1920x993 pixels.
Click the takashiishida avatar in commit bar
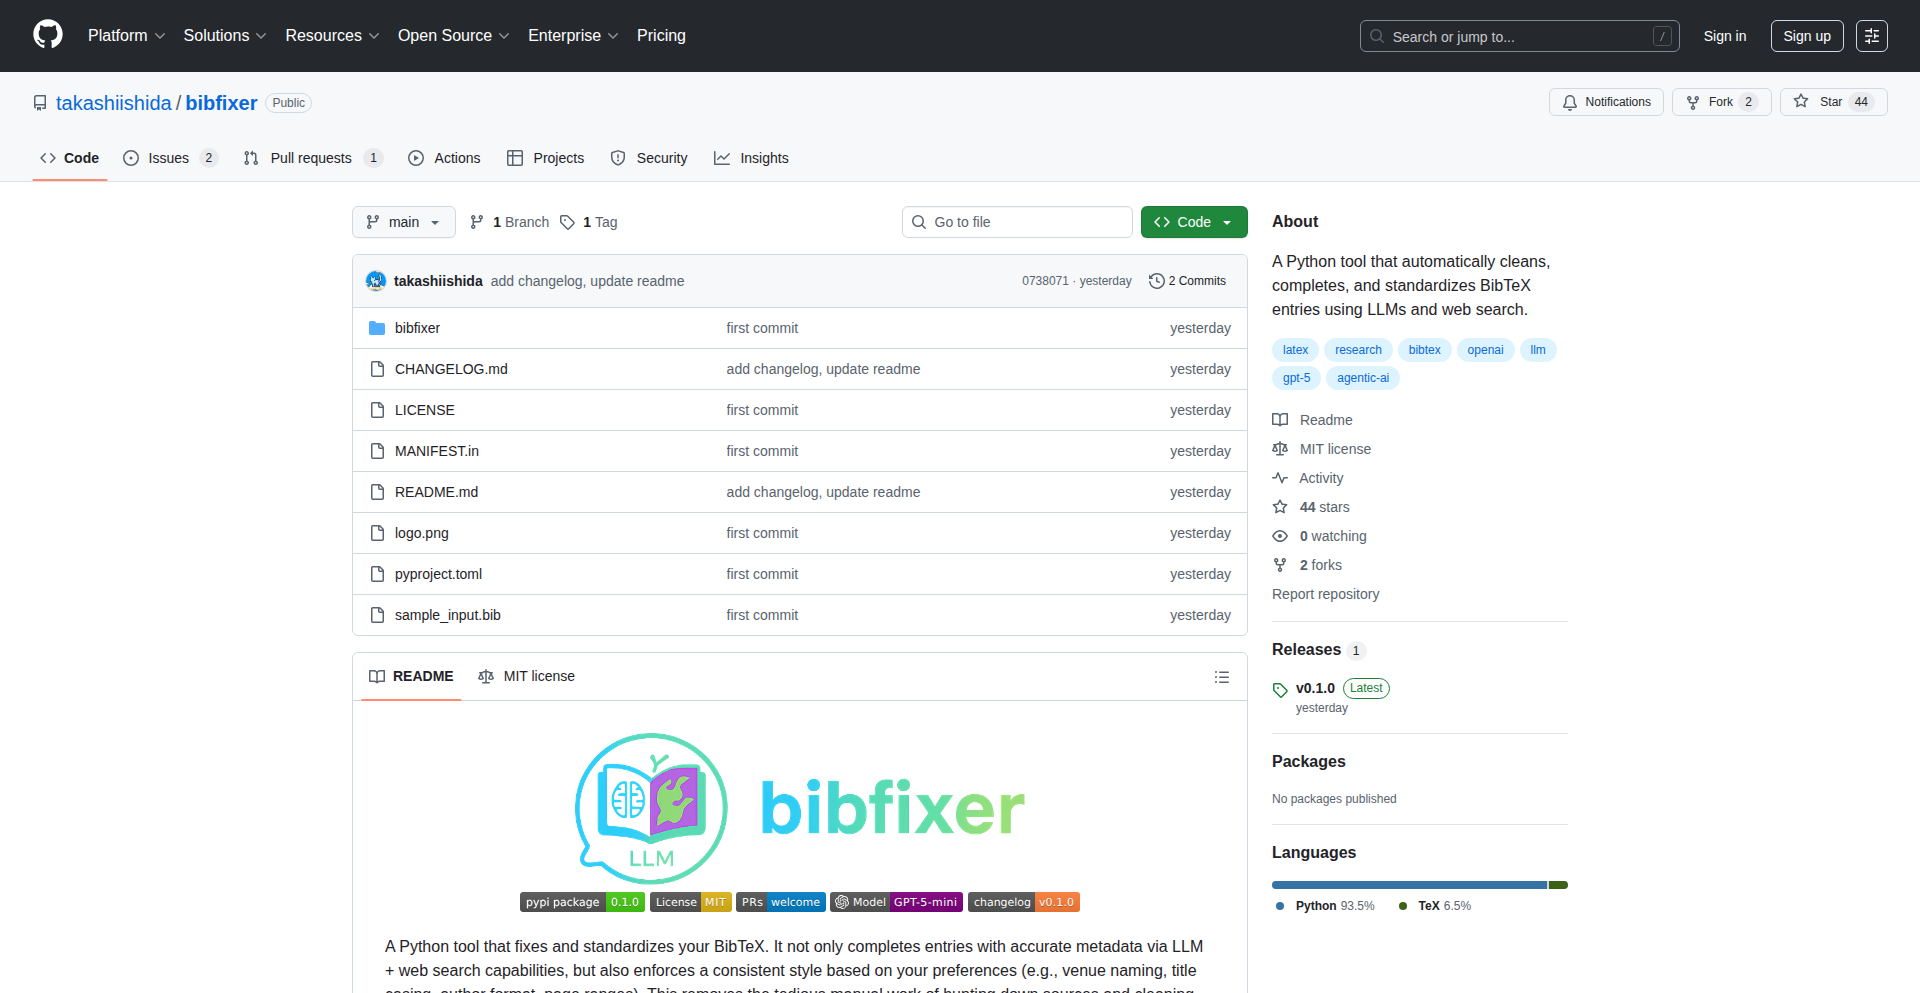pyautogui.click(x=376, y=281)
